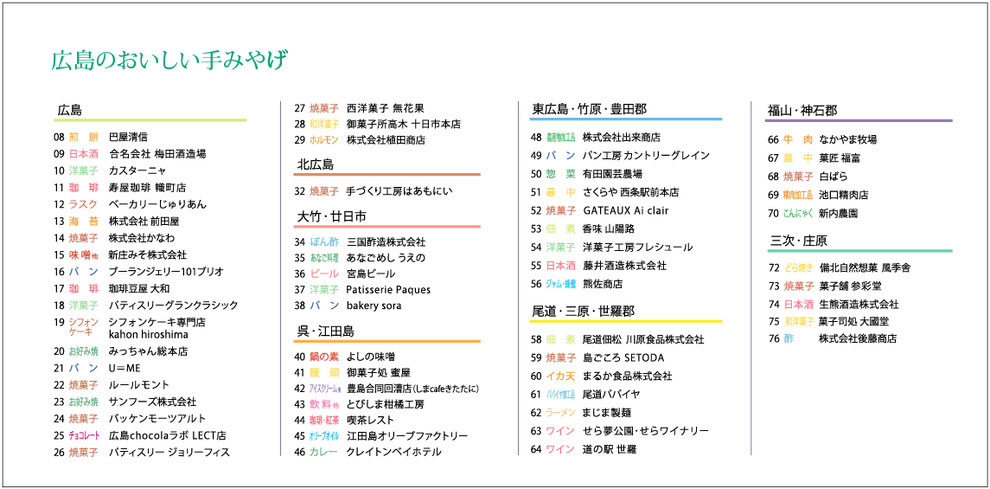Select 熊佐商店
The width and height of the screenshot is (990, 489).
(602, 284)
